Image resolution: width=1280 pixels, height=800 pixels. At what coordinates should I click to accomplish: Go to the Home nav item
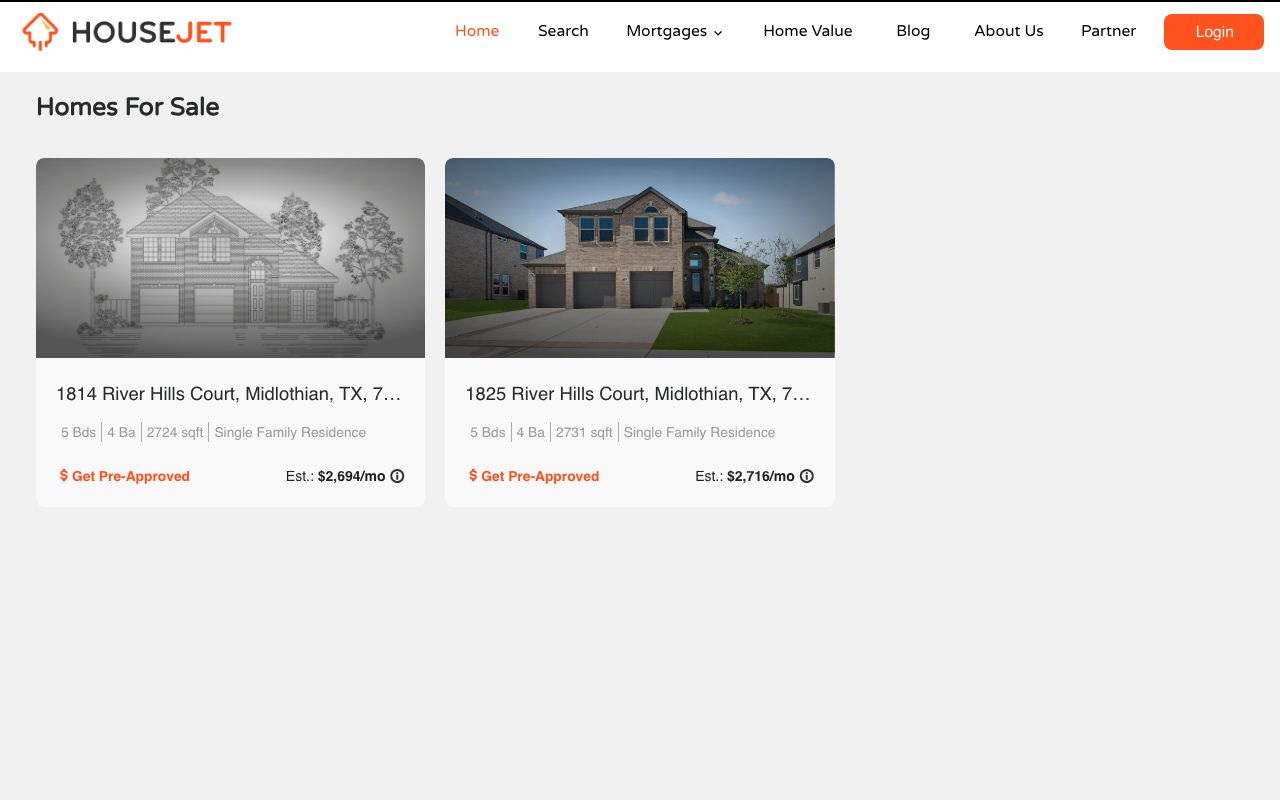tap(477, 31)
